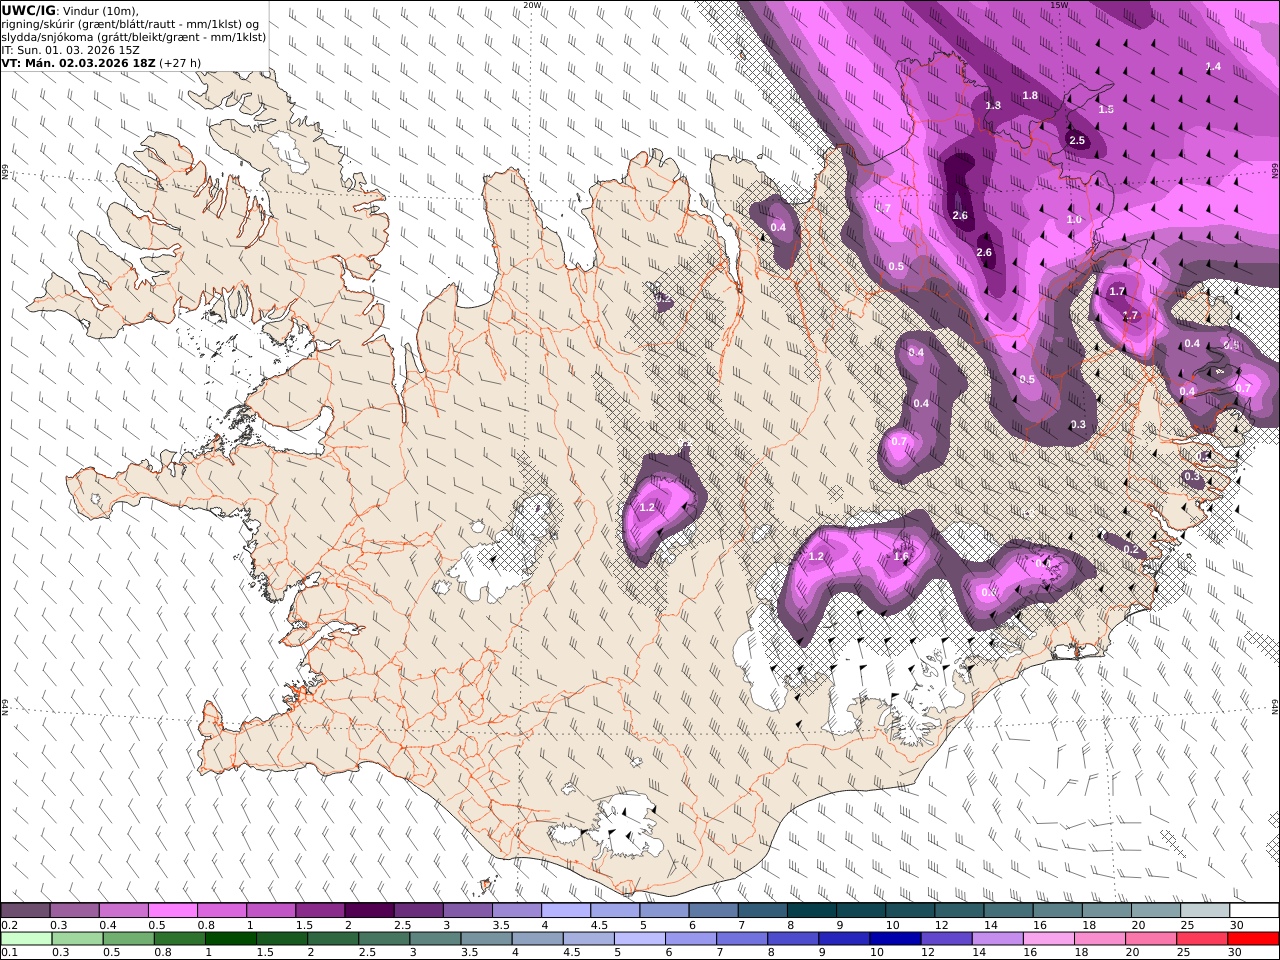
Task: Click the dark green rain swatch labeled 1
Action: pyautogui.click(x=230, y=939)
